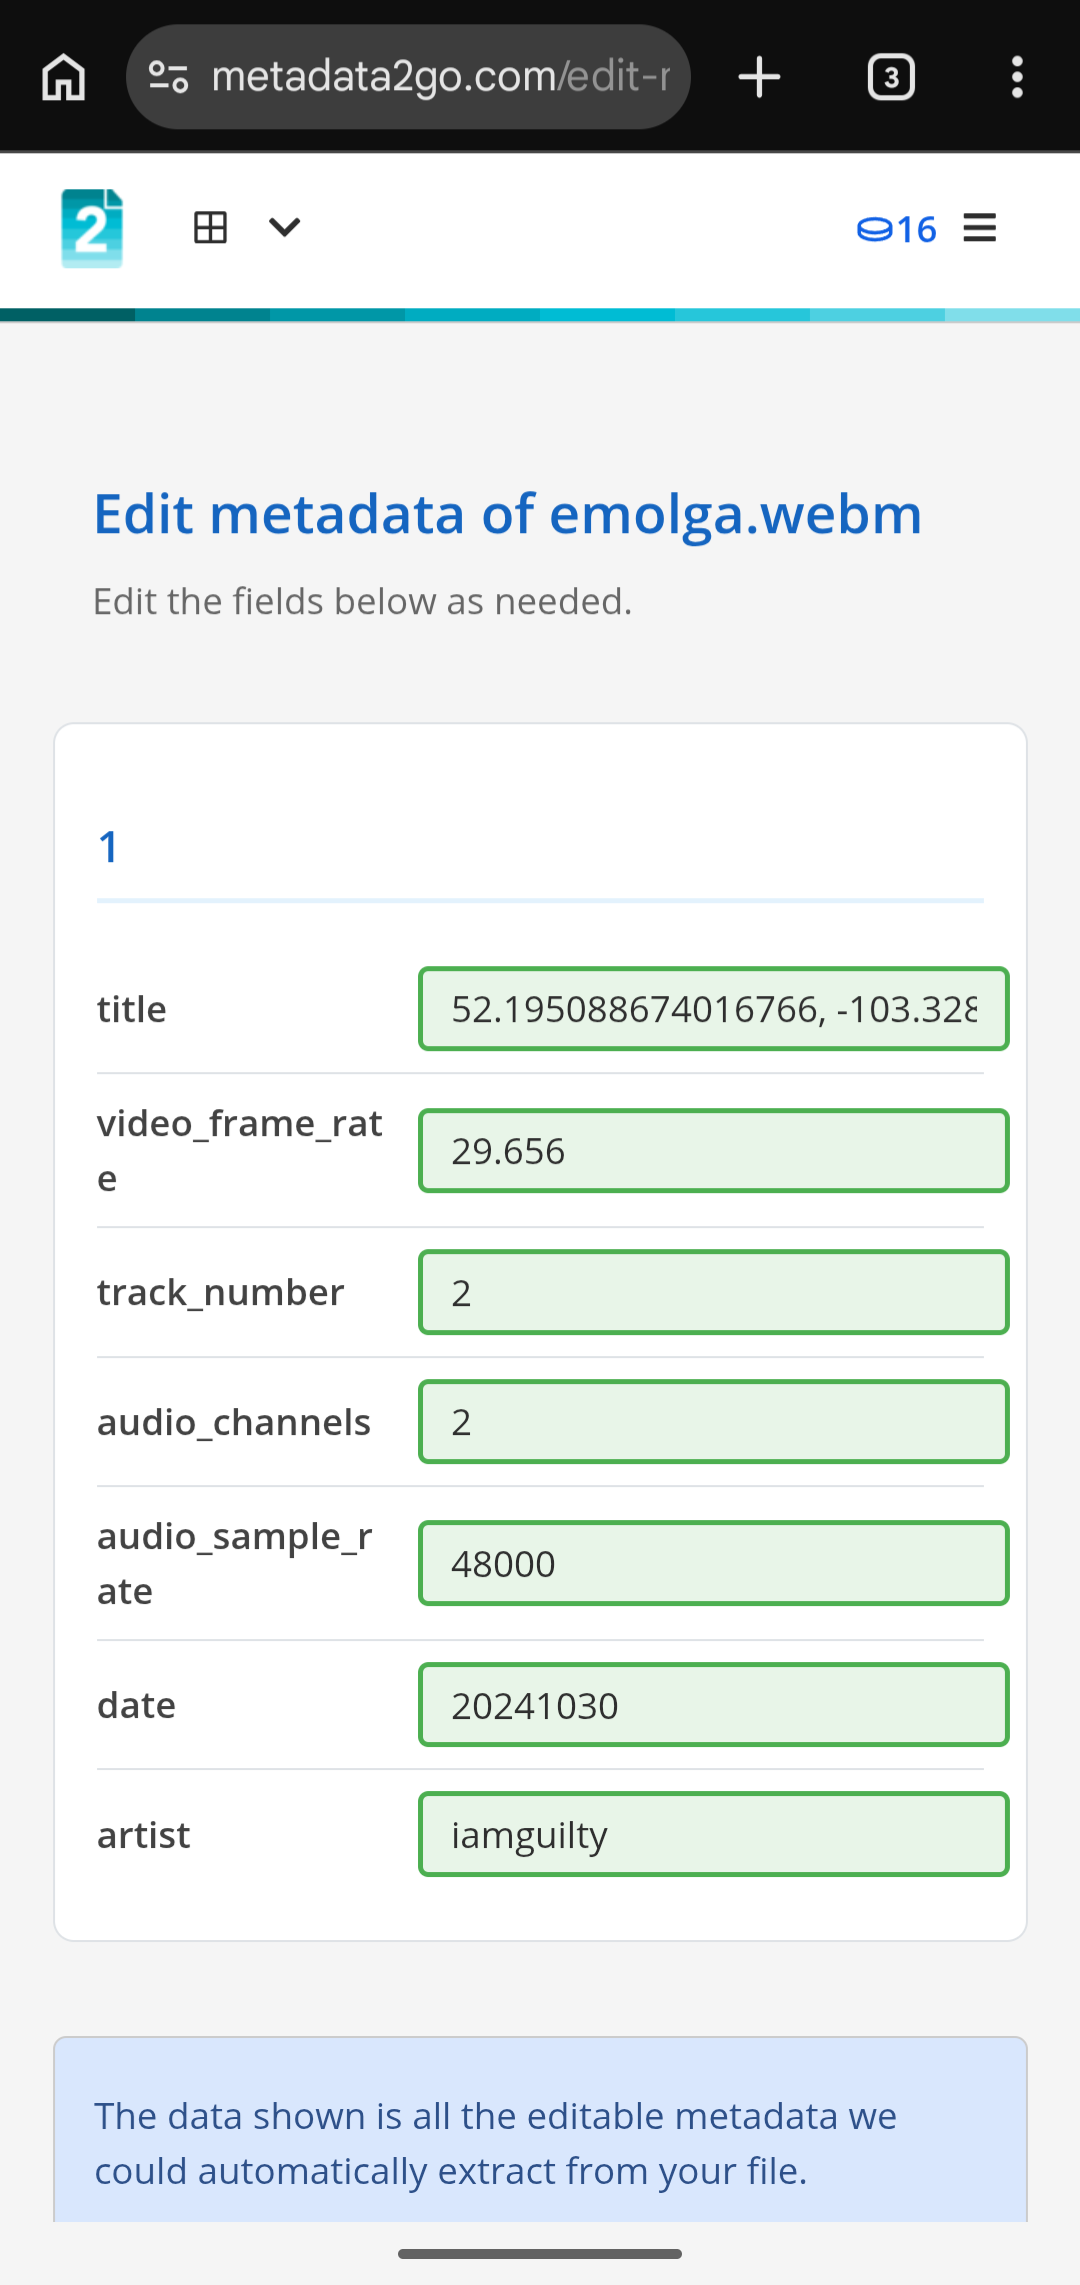Open the site info icon in address bar
Screen dimensions: 1080x2285
[168, 77]
